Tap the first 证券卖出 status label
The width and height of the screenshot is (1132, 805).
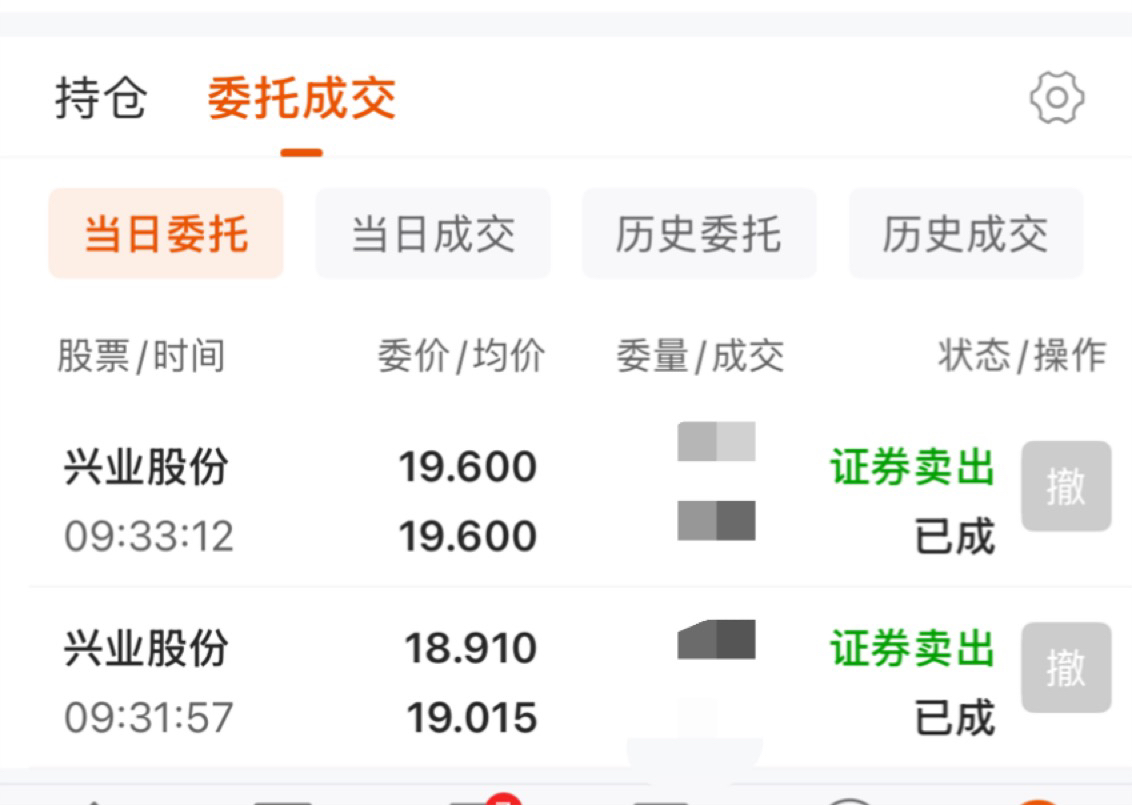(x=913, y=466)
